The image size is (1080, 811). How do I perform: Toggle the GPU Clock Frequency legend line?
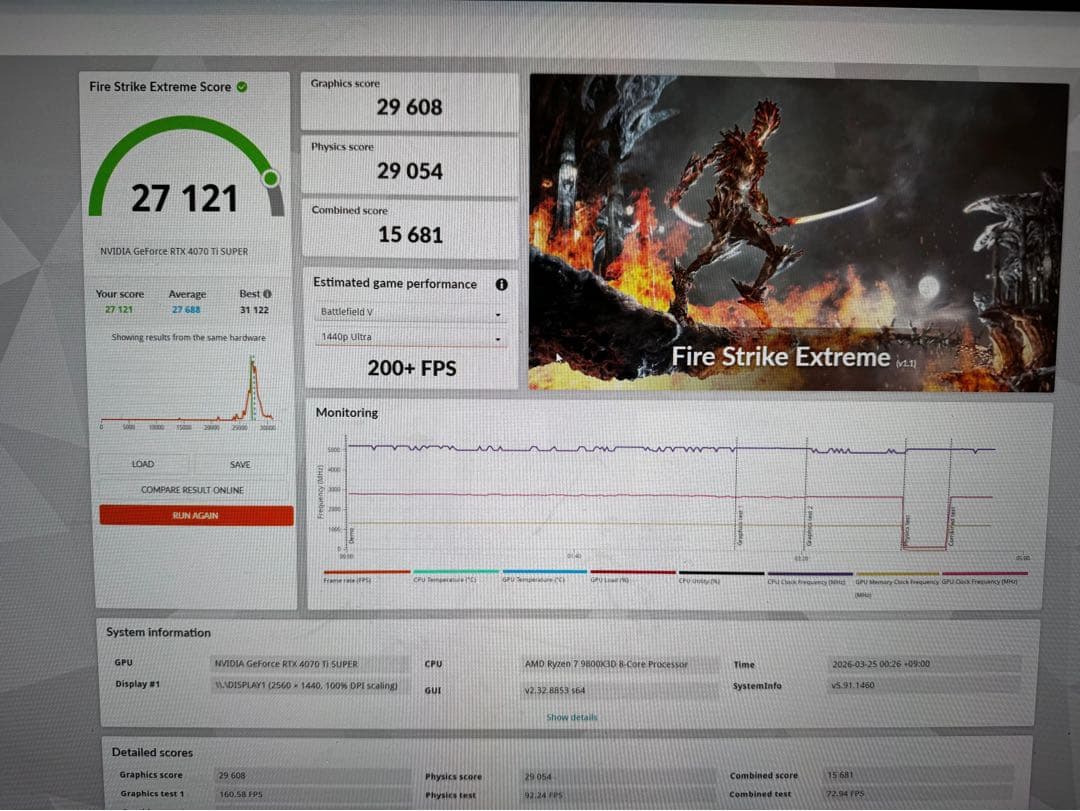click(x=984, y=577)
